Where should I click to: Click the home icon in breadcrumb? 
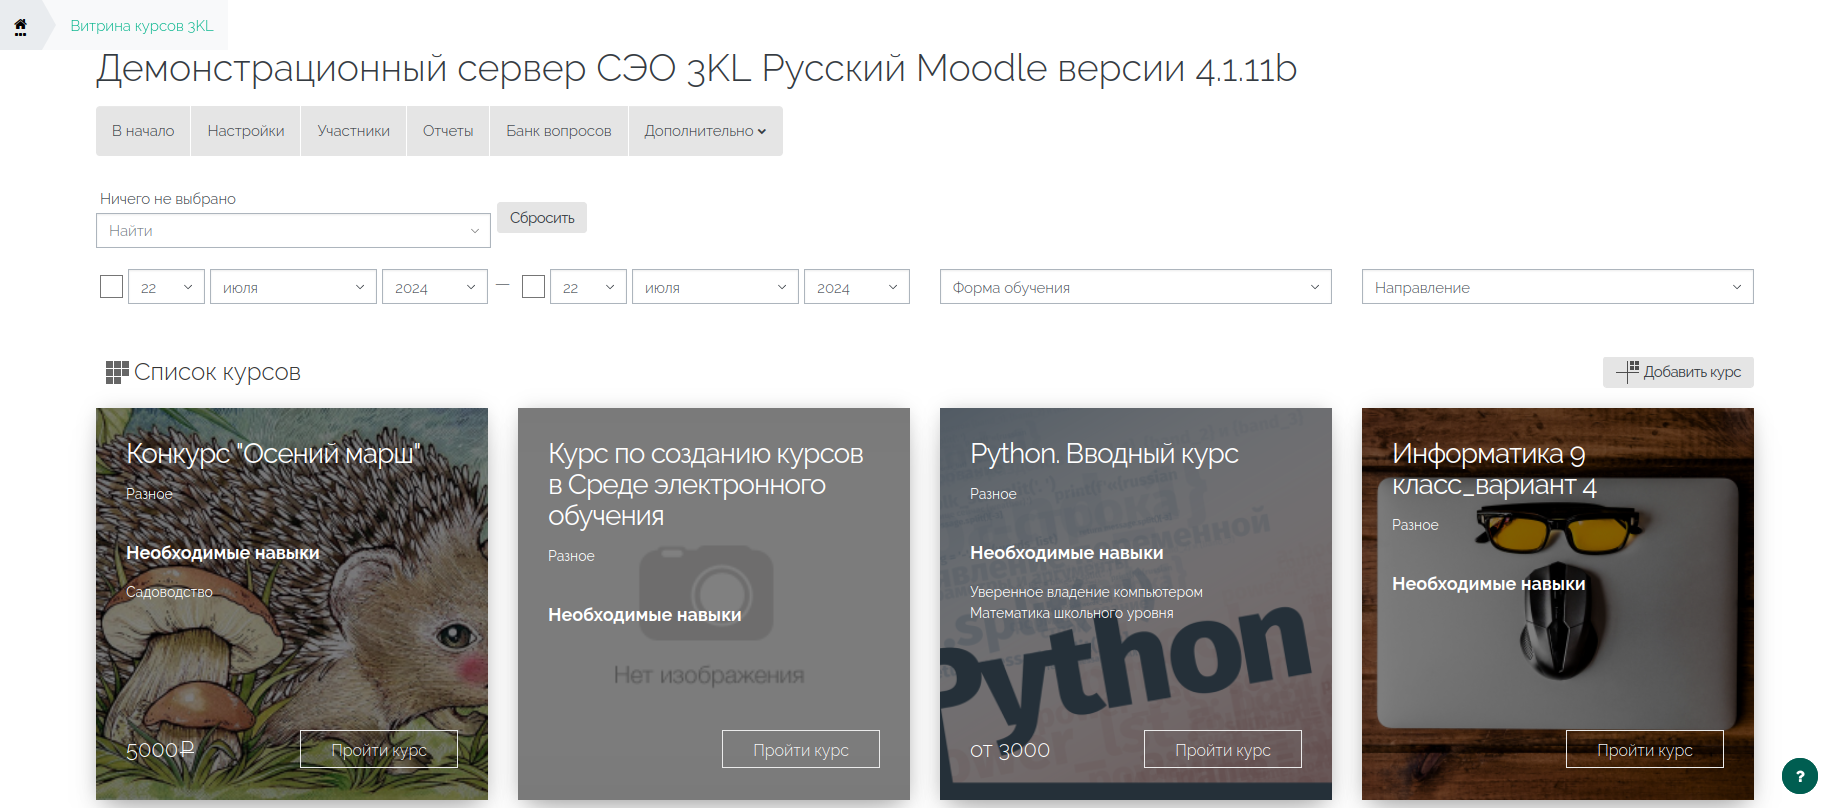(x=20, y=26)
